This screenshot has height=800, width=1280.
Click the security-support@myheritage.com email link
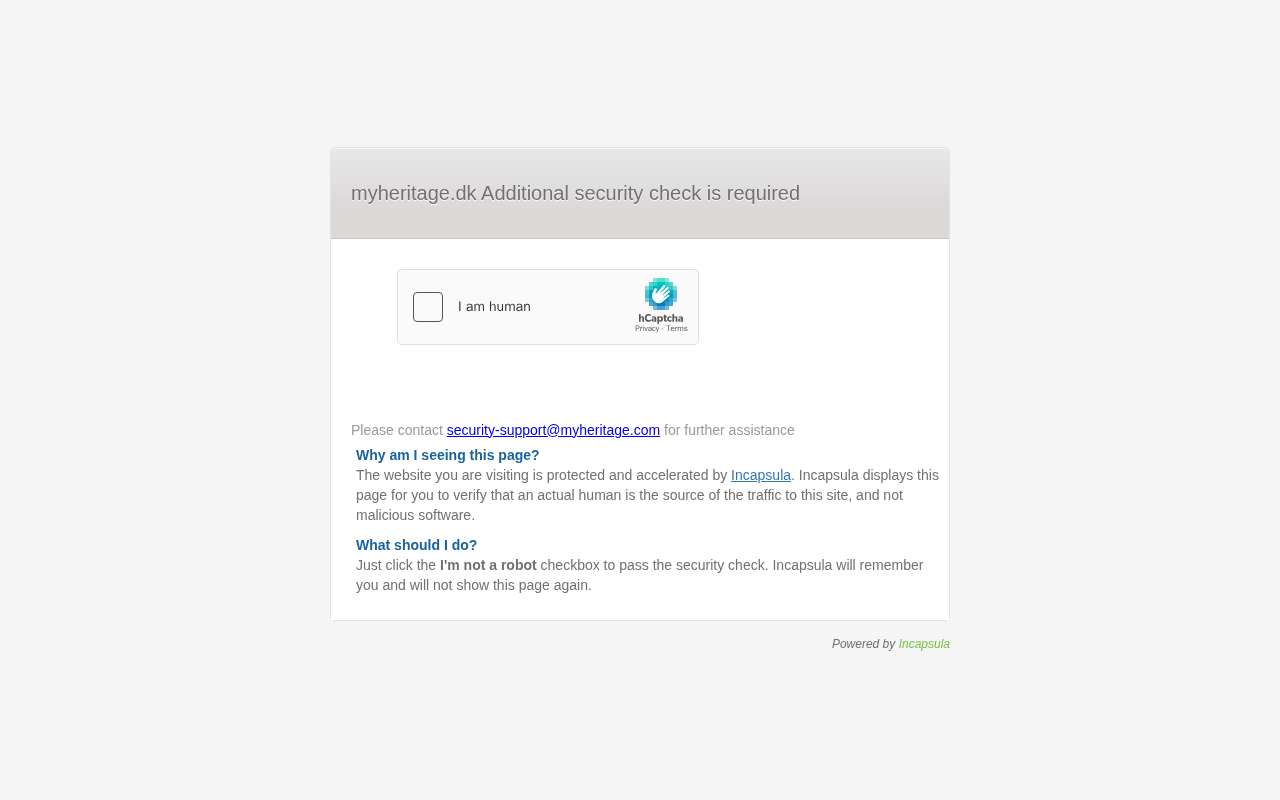coord(553,430)
